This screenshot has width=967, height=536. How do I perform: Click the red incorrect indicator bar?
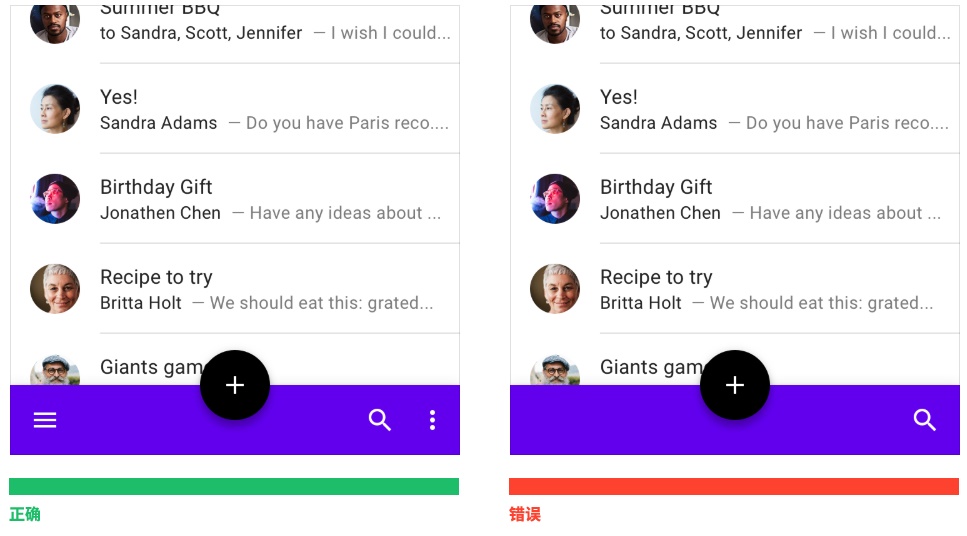734,486
